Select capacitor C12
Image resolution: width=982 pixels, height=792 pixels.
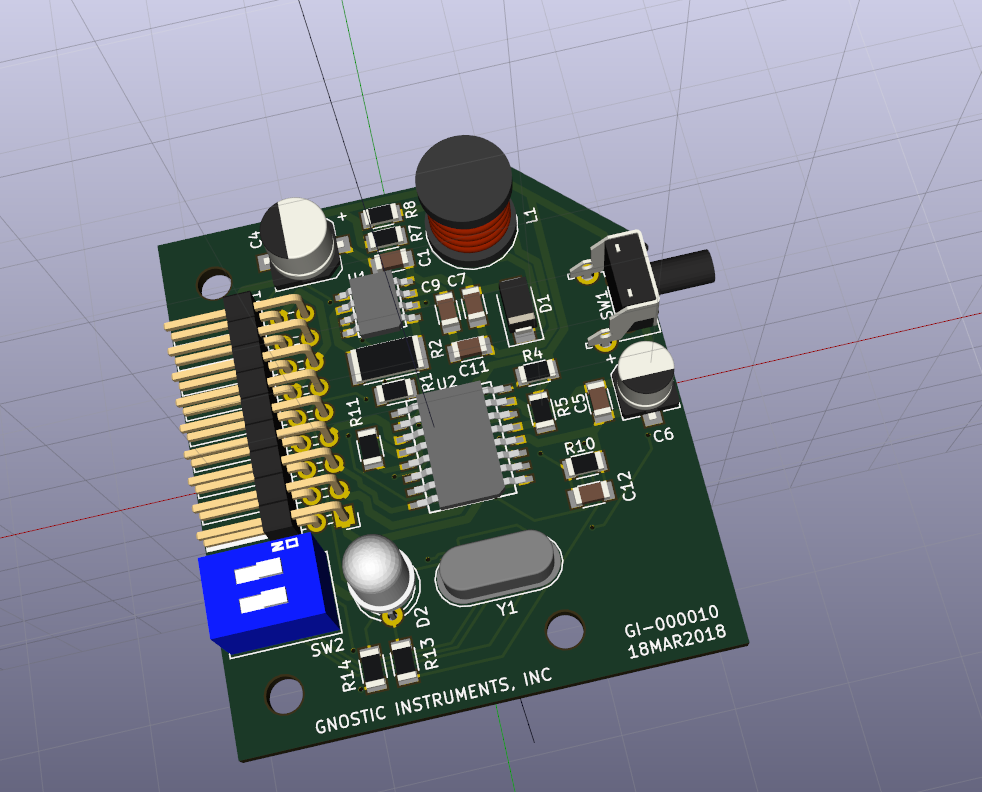coord(593,493)
